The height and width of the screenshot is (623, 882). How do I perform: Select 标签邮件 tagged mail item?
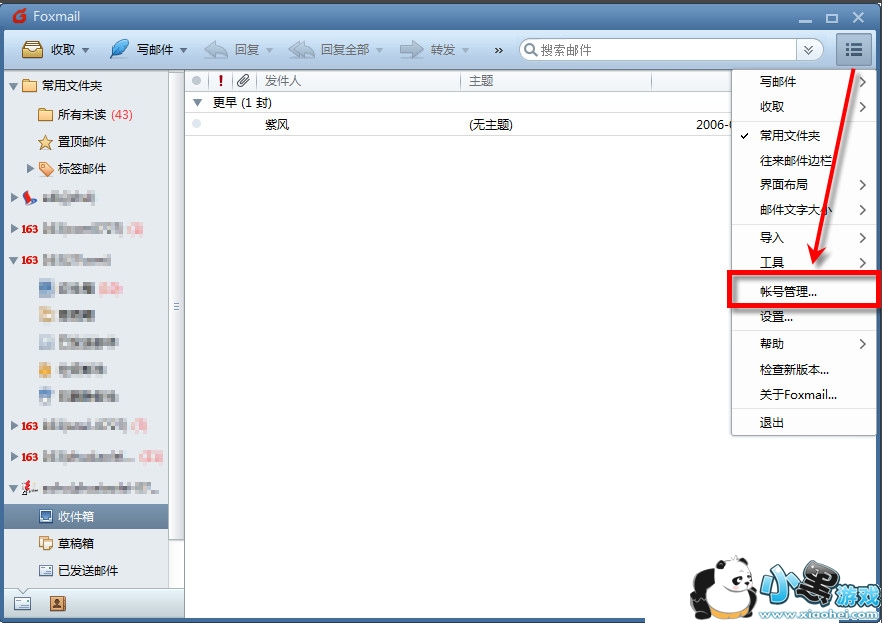point(72,169)
